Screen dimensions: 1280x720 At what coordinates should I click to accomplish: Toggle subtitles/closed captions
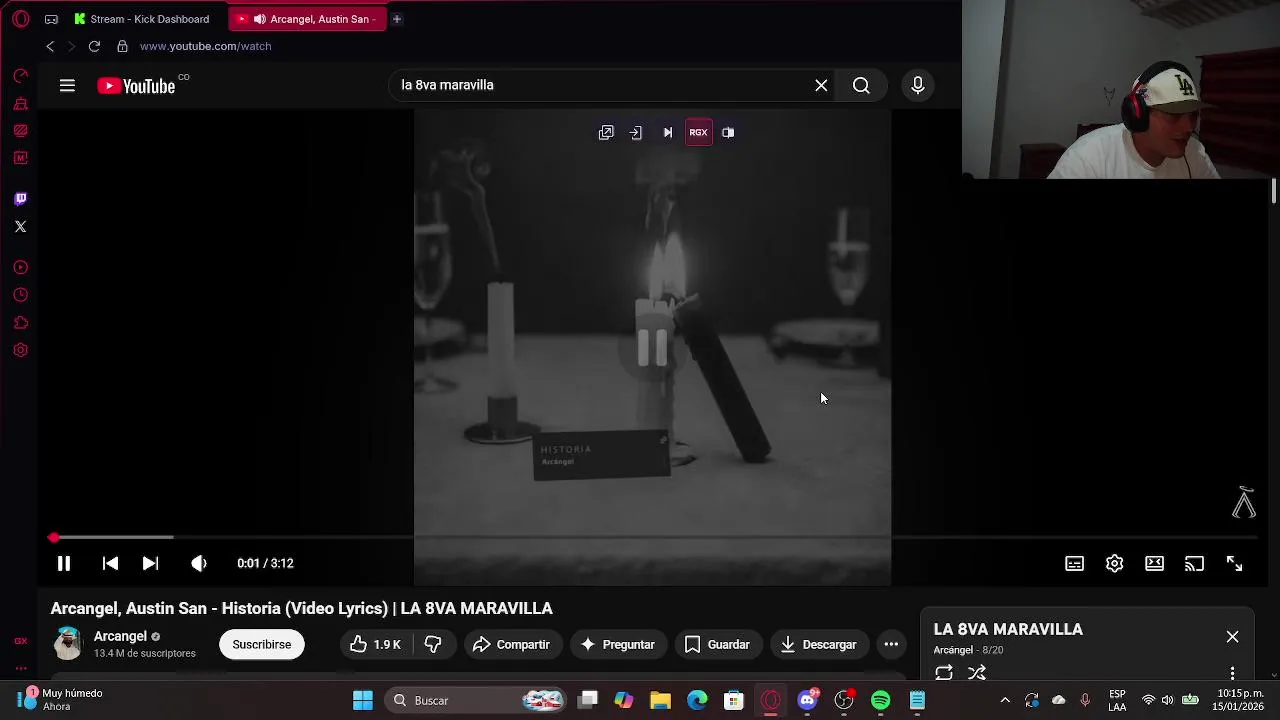click(1074, 564)
